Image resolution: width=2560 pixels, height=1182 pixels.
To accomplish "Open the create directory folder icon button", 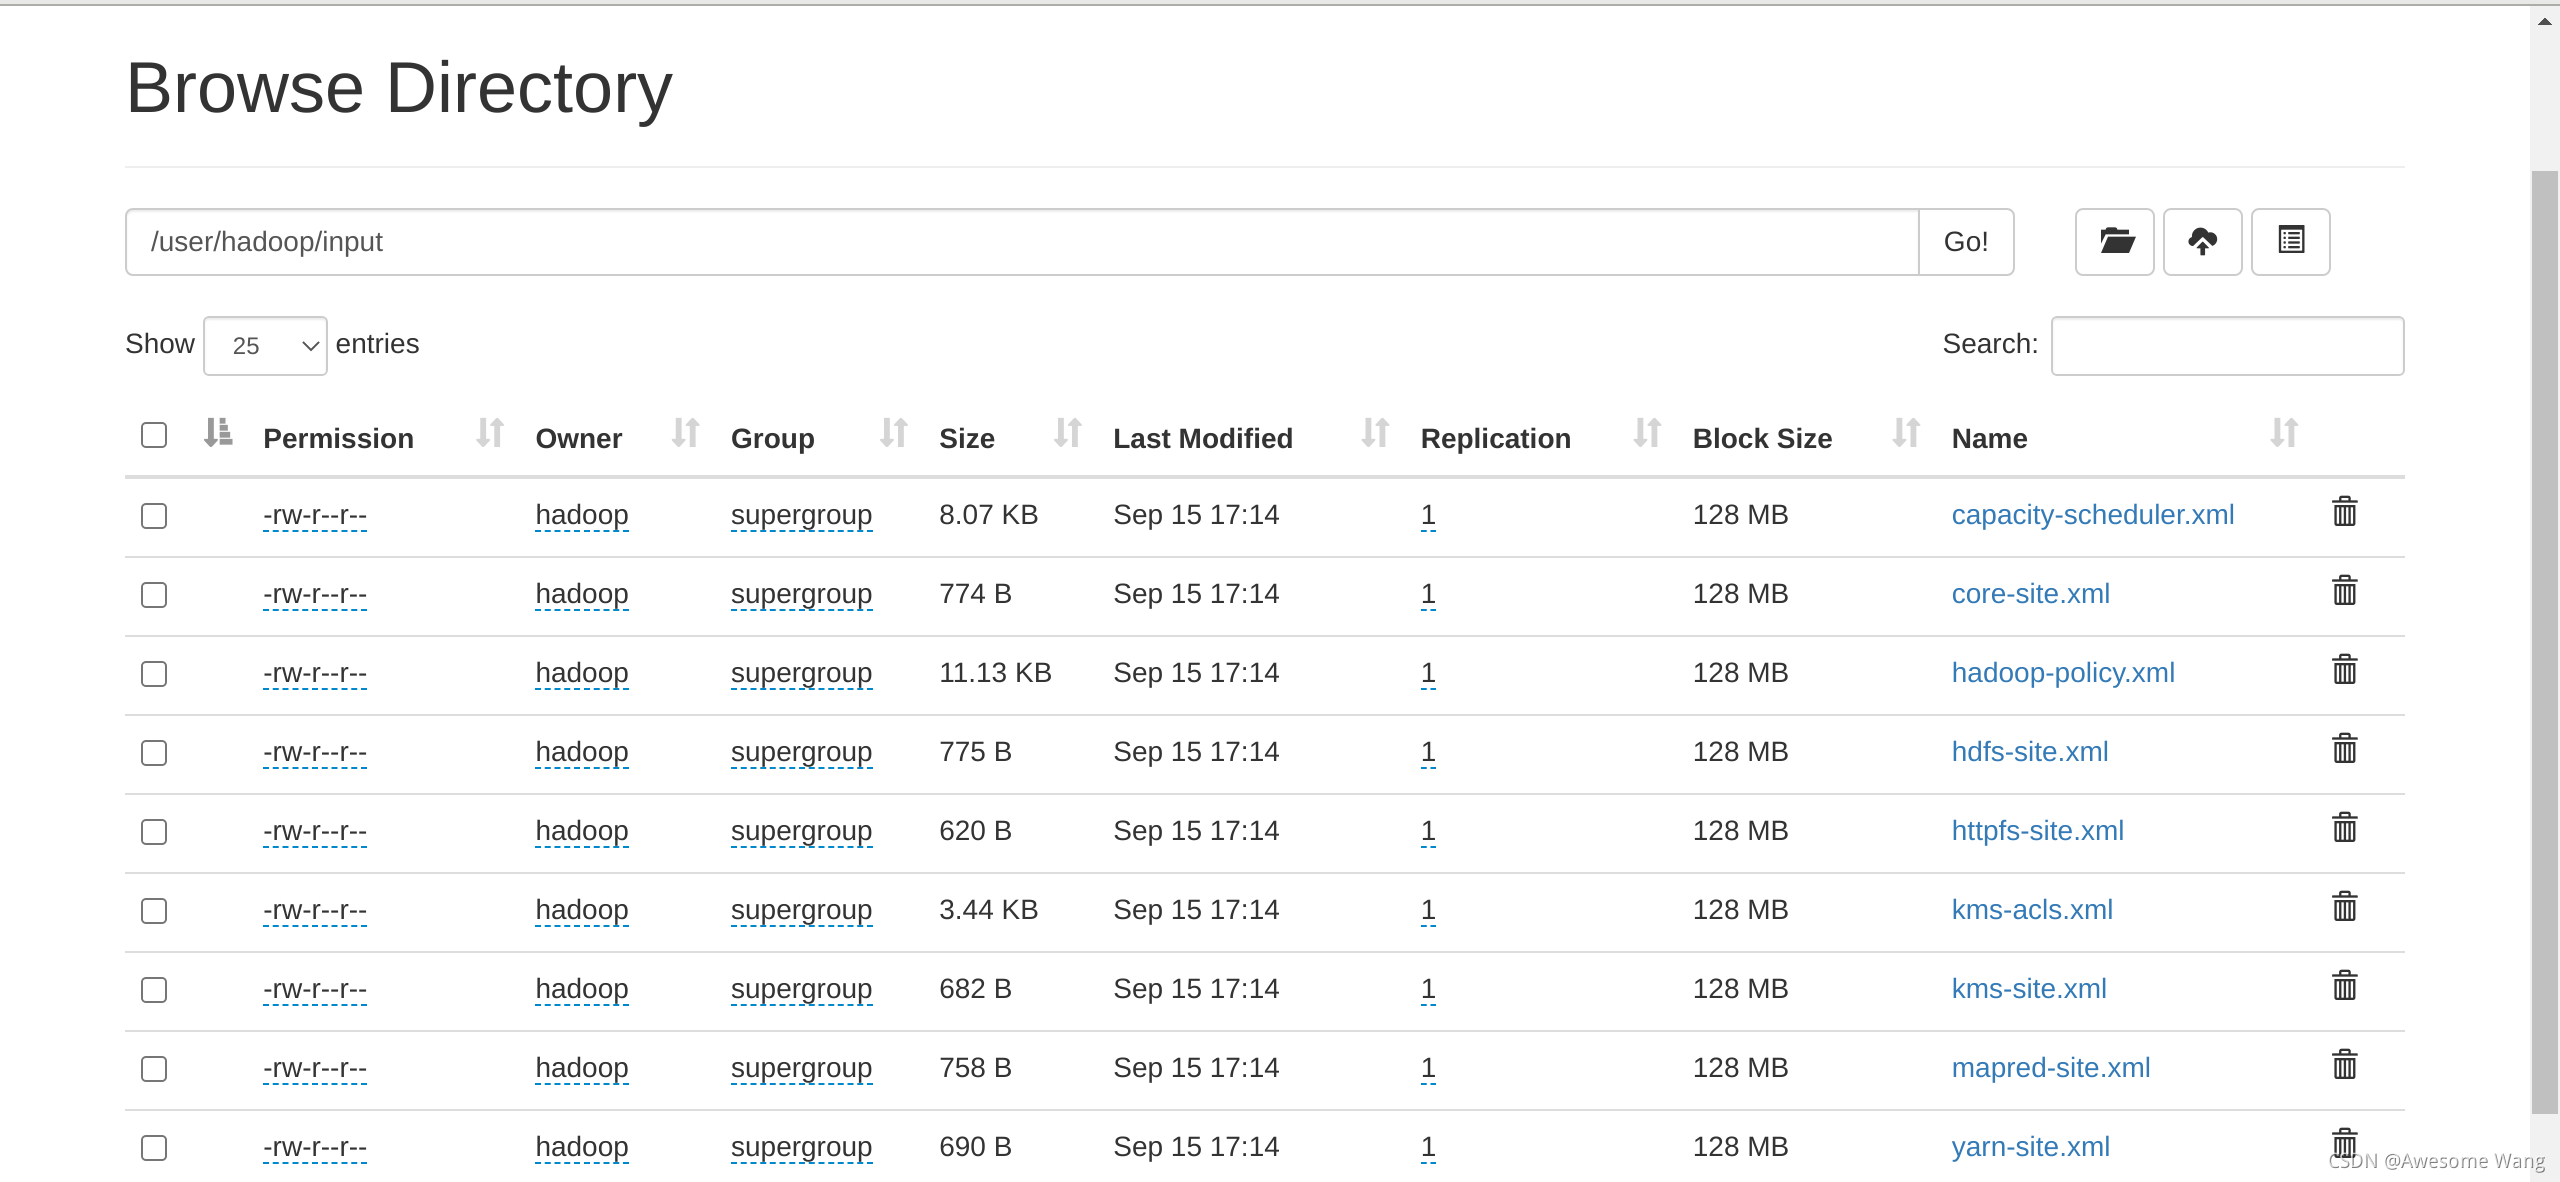I will [x=2114, y=241].
